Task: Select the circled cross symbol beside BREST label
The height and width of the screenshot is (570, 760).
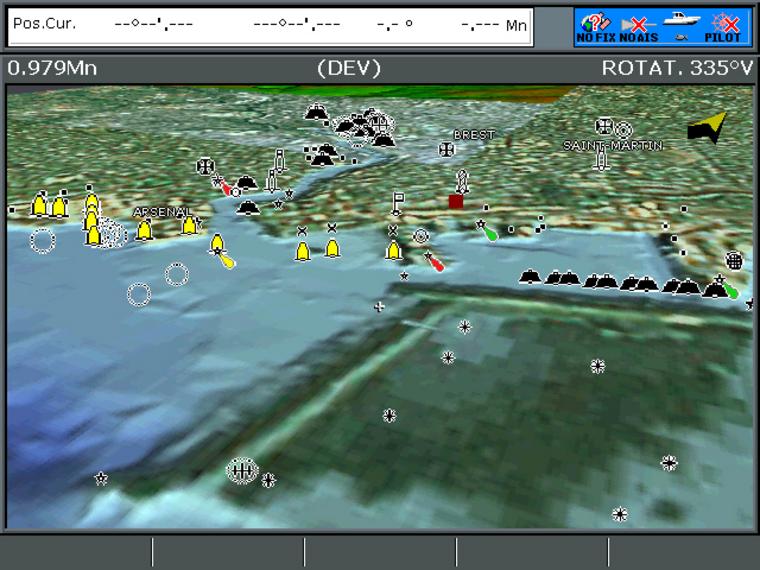Action: tap(446, 150)
